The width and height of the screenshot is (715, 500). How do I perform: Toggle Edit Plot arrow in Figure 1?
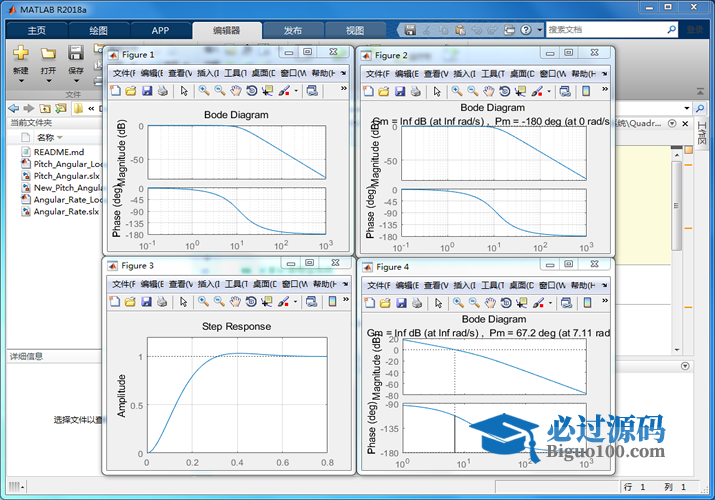pyautogui.click(x=183, y=91)
